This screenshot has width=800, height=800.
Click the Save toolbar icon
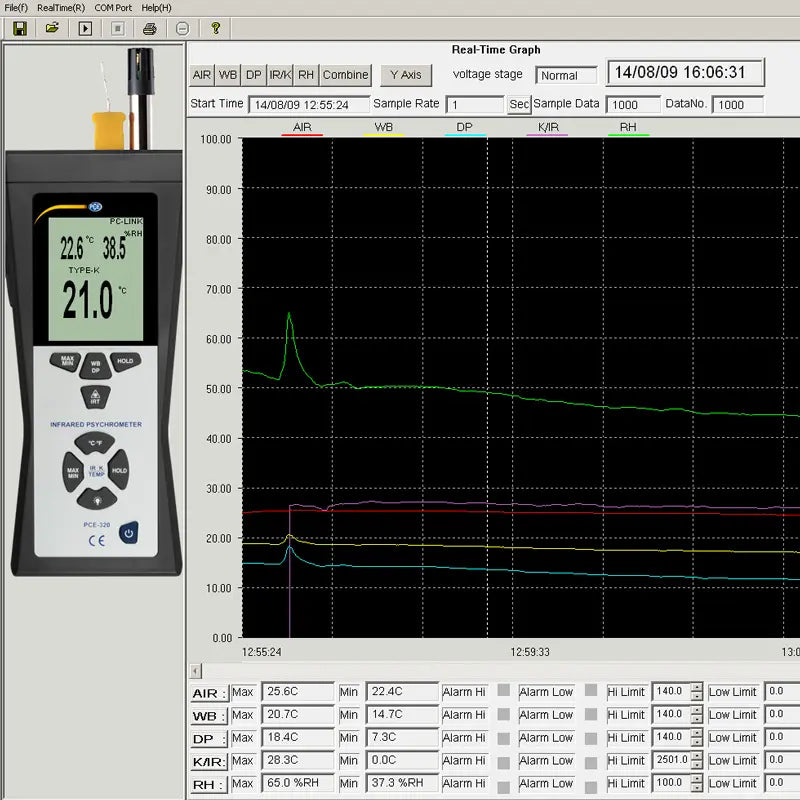21,27
